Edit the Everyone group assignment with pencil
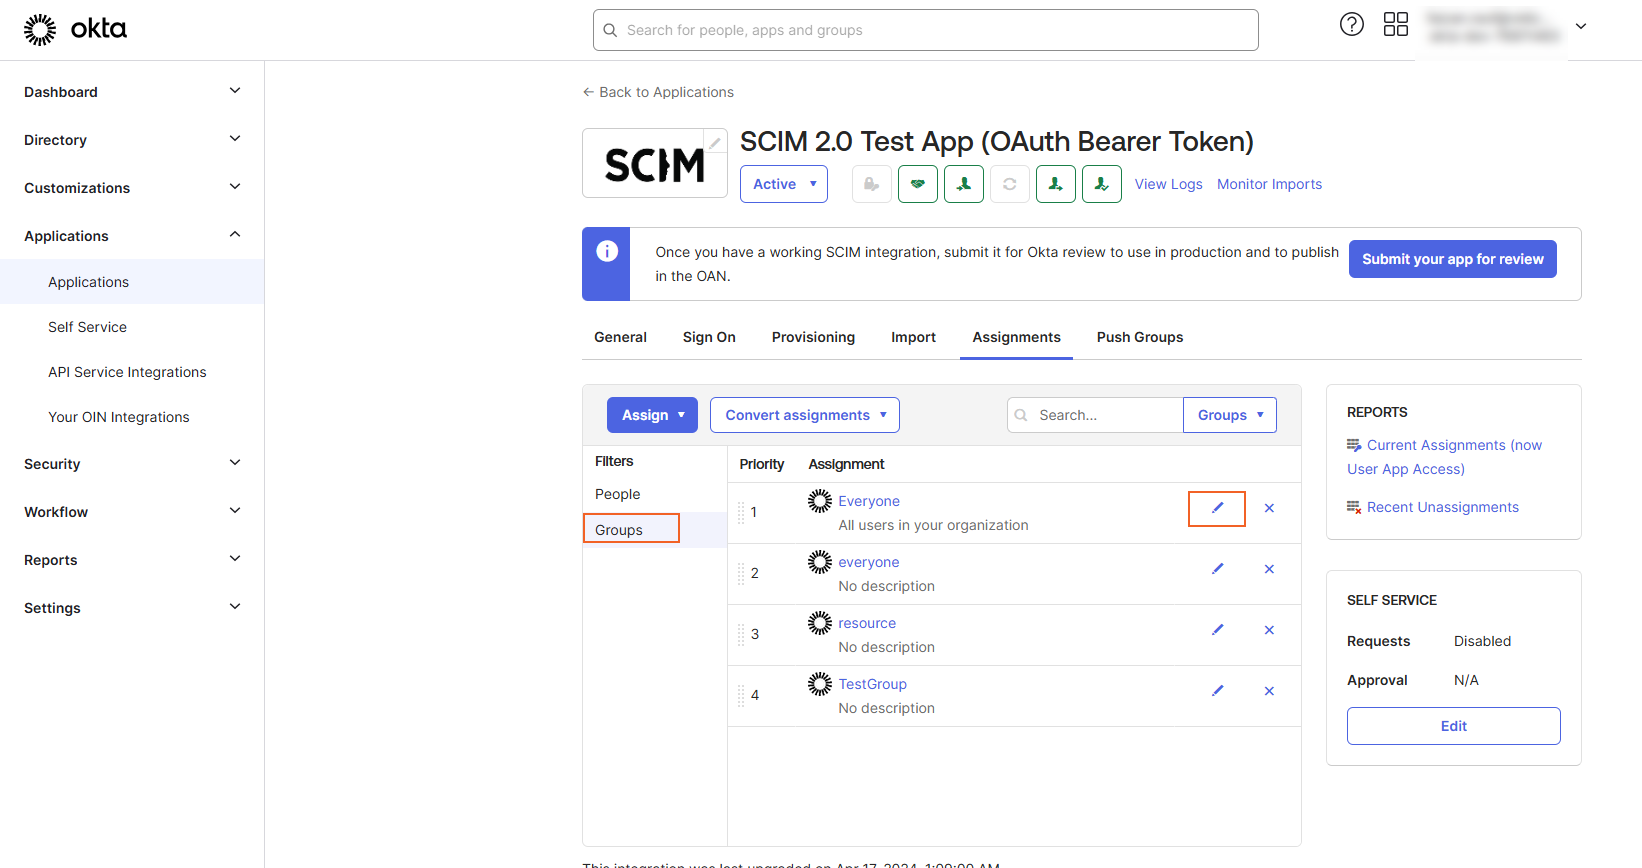 (x=1217, y=508)
